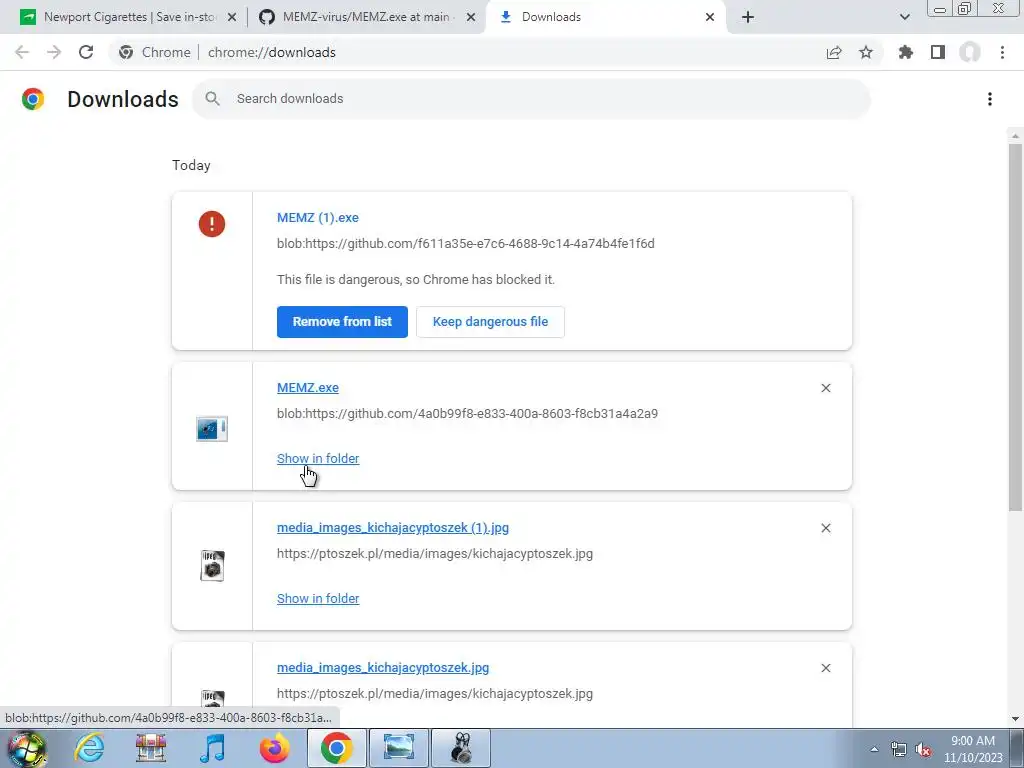Click the Remove from list button
1024x768 pixels.
[x=342, y=322]
